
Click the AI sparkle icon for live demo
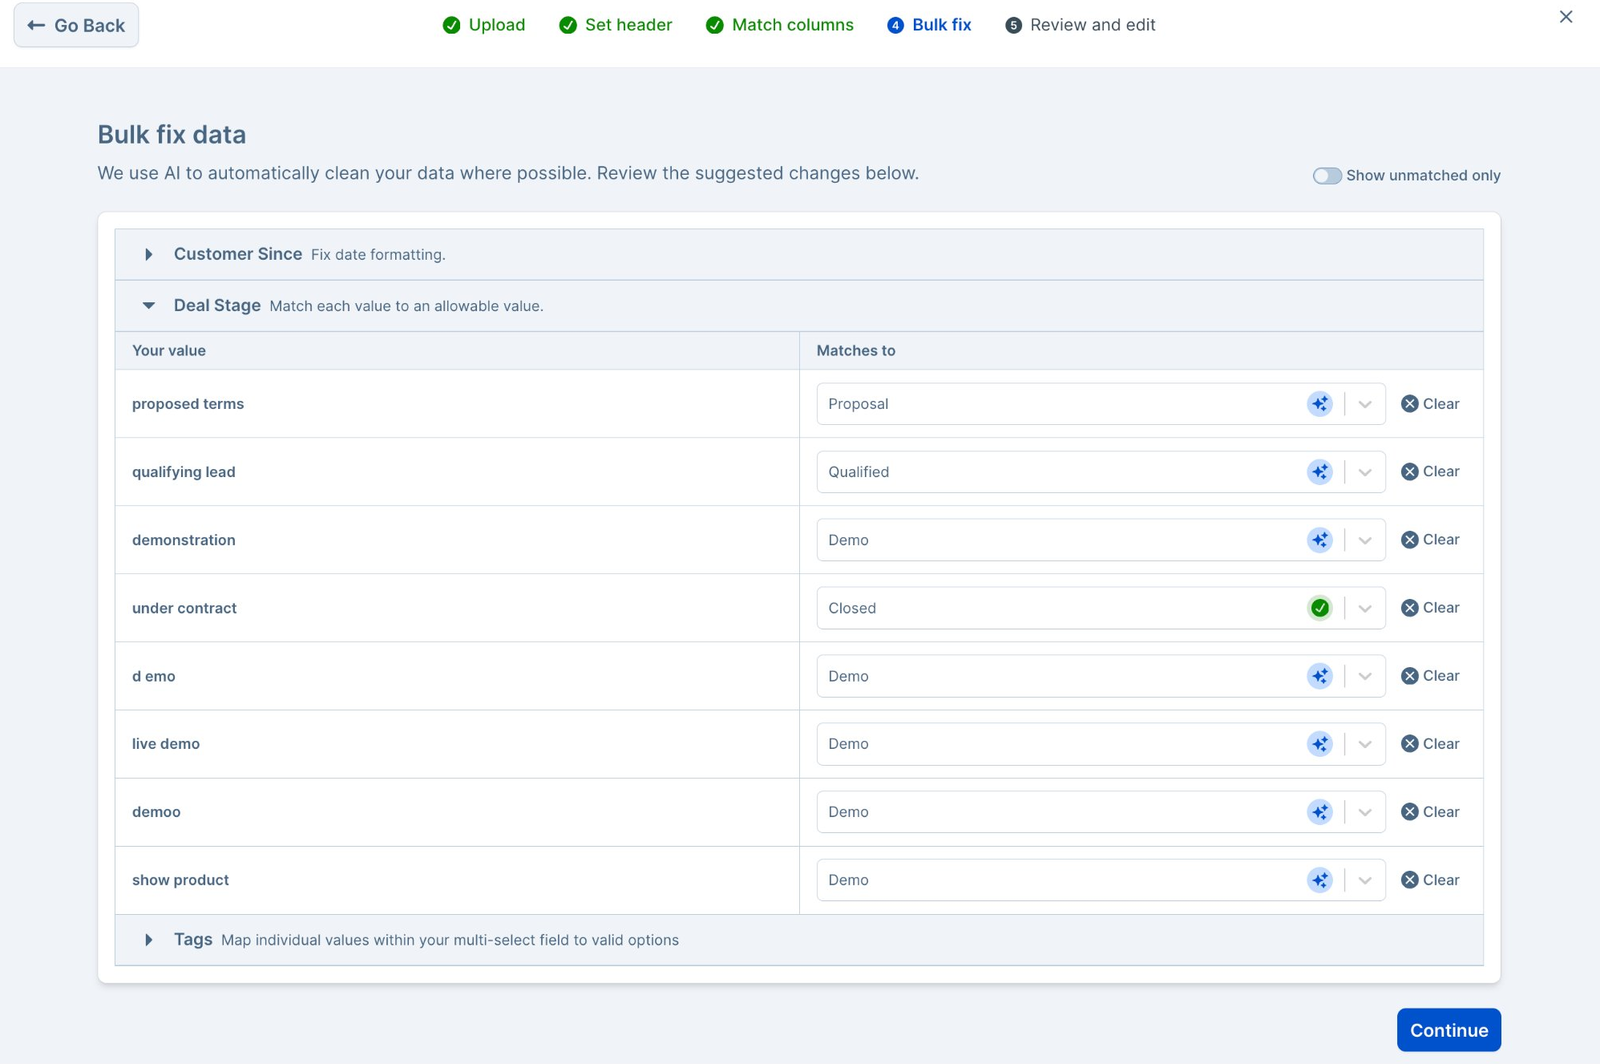1320,744
